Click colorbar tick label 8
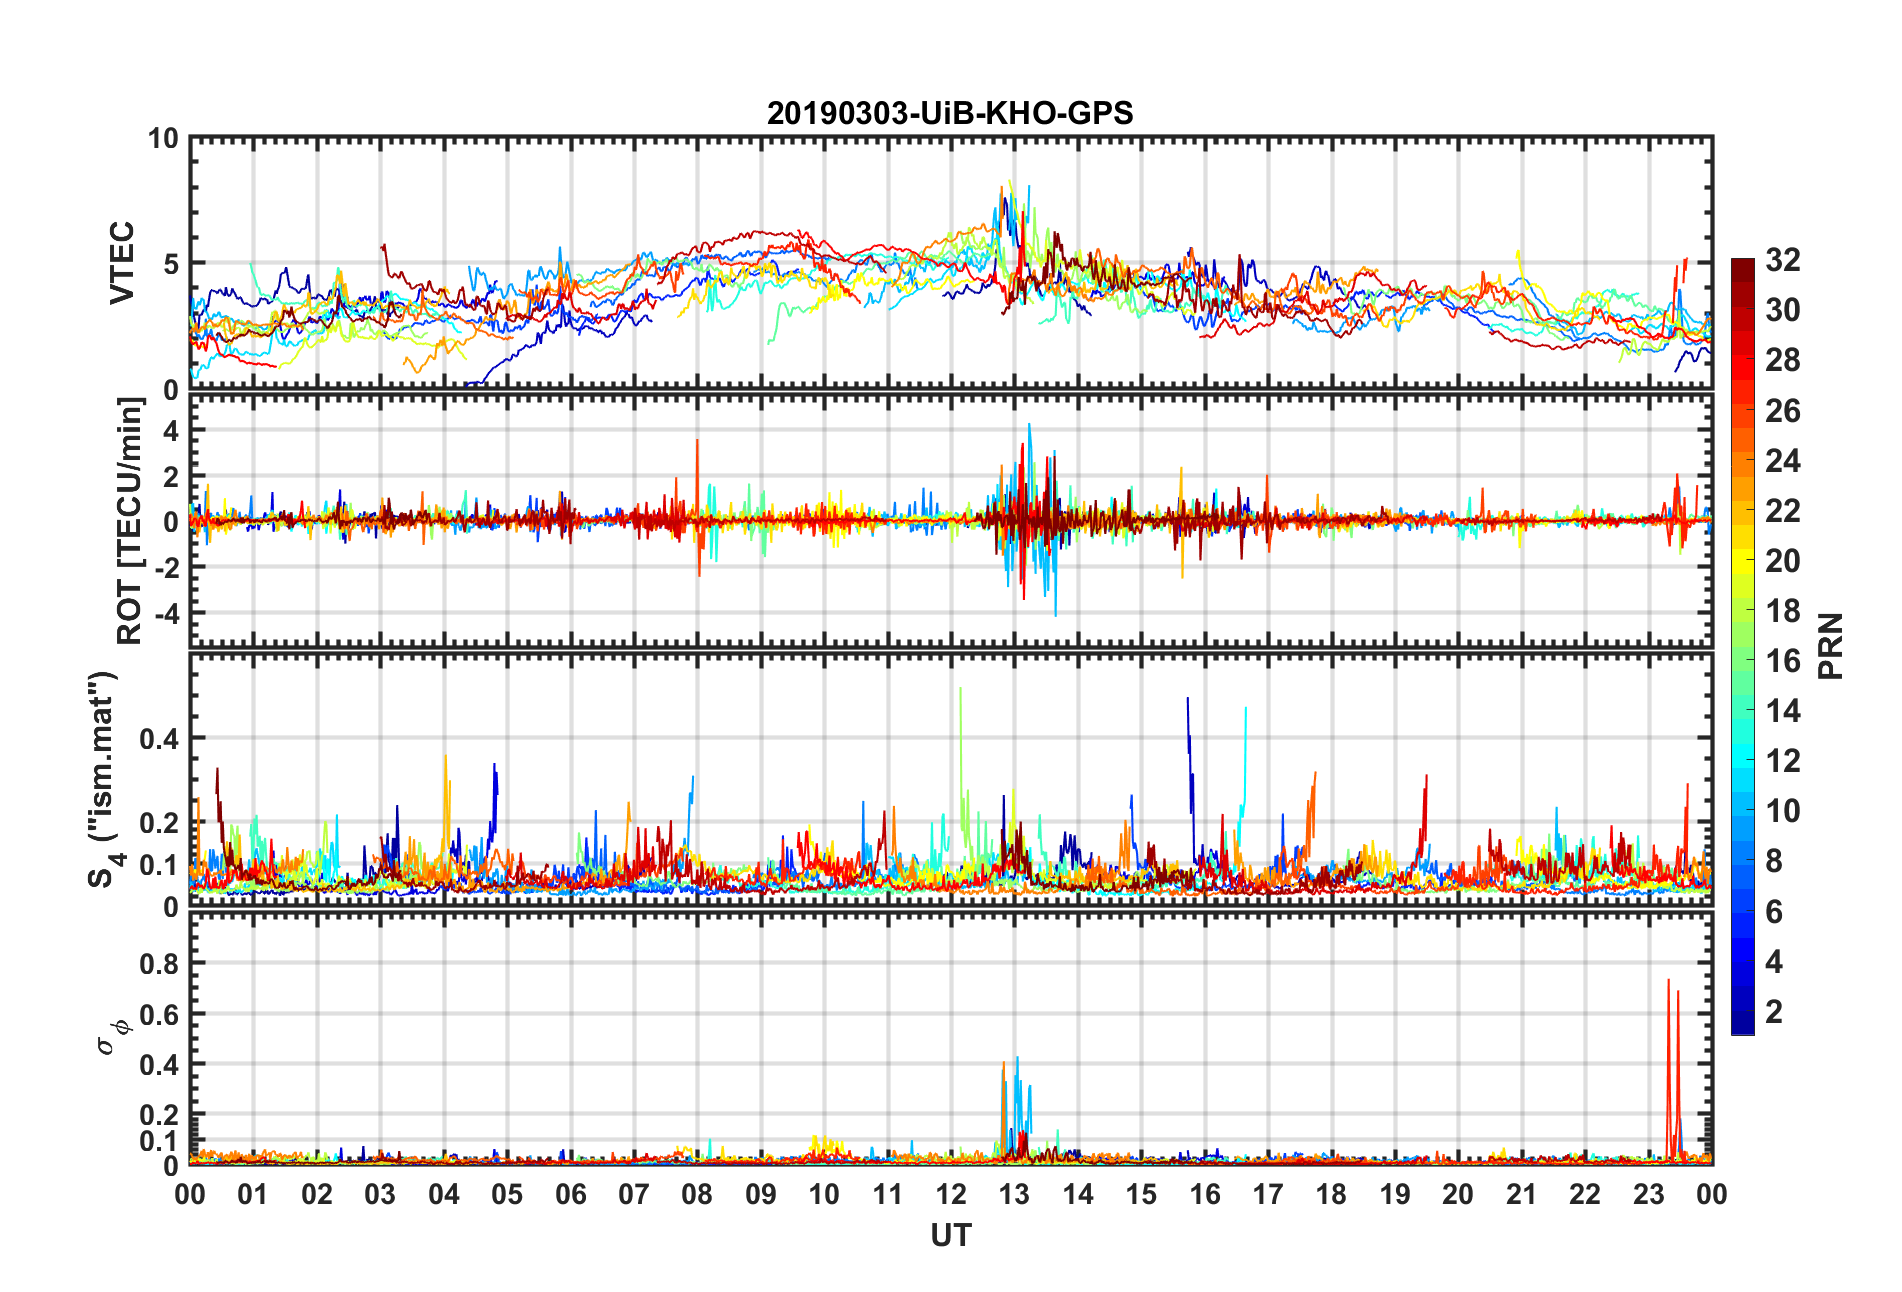 [x=1774, y=861]
